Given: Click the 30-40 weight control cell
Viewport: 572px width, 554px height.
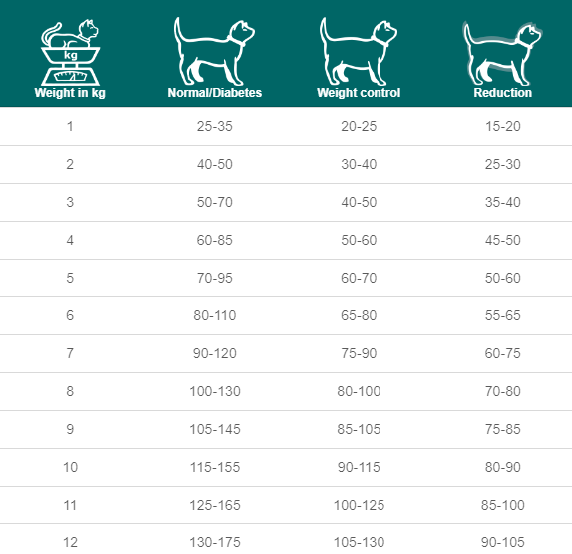Looking at the screenshot, I should (x=359, y=164).
